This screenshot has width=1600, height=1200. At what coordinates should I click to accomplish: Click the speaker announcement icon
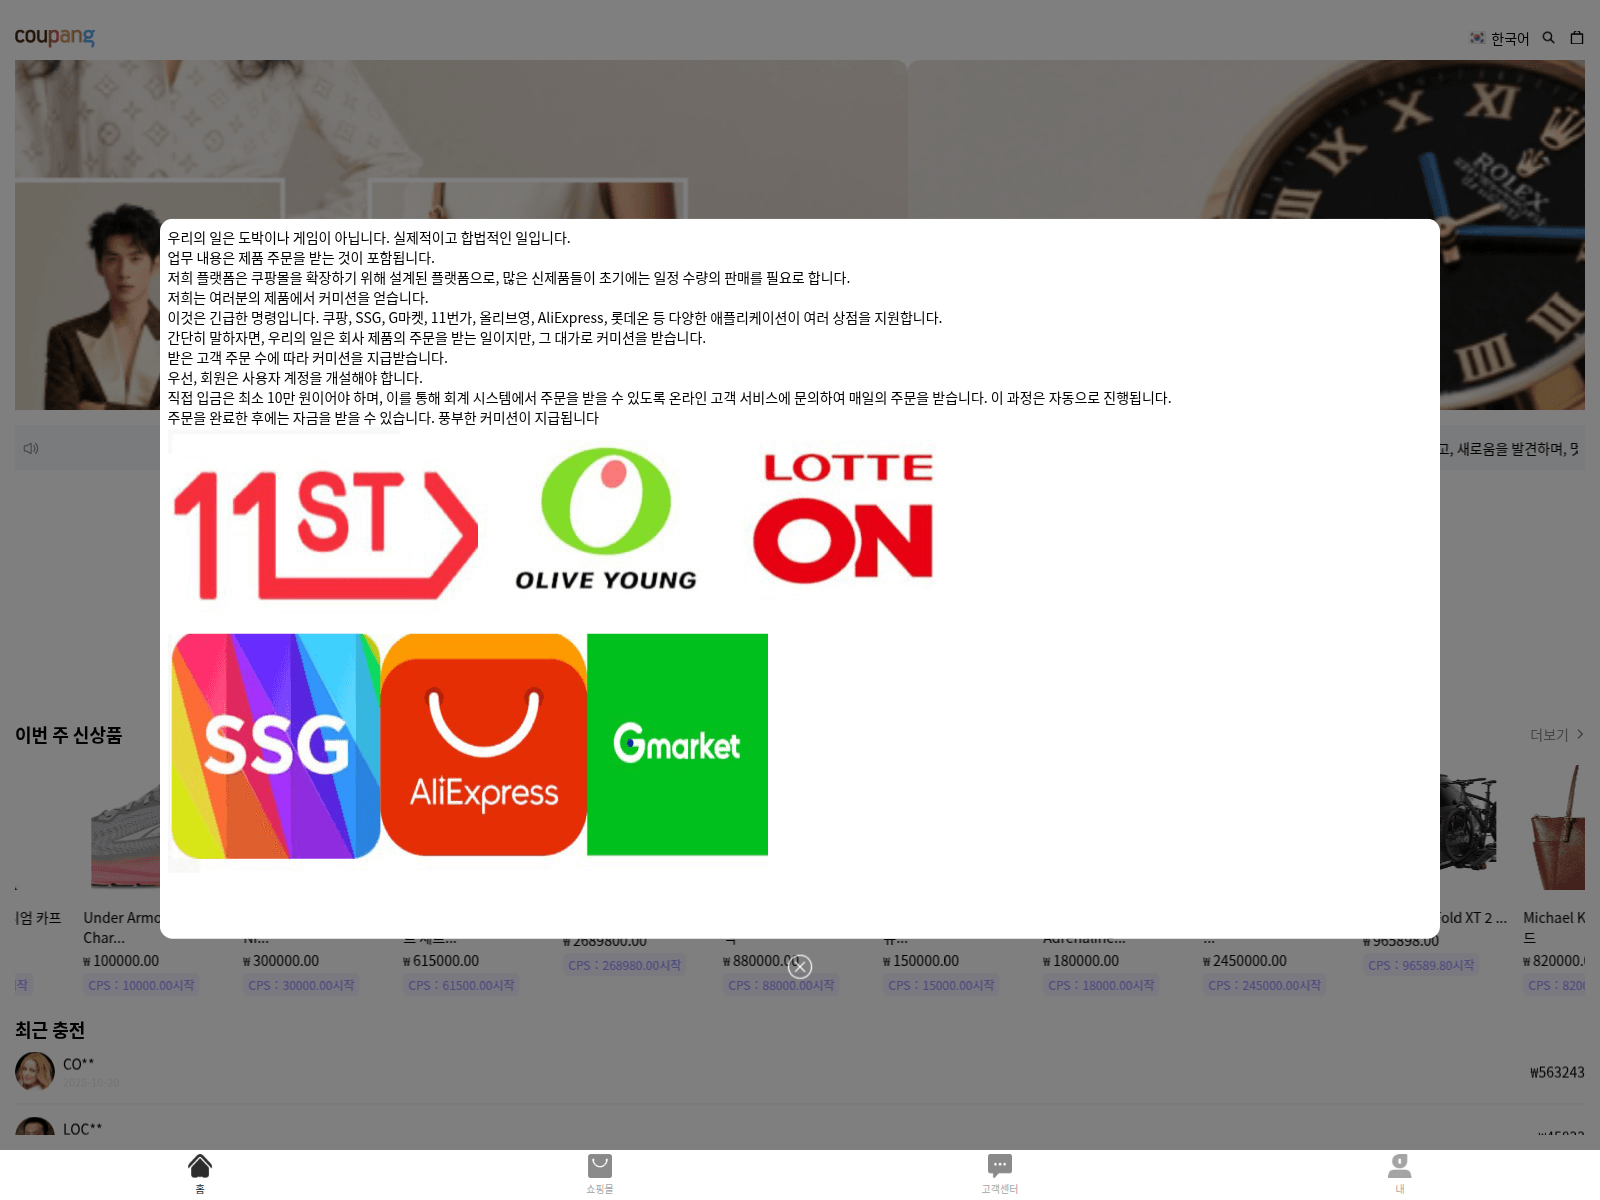click(x=31, y=449)
